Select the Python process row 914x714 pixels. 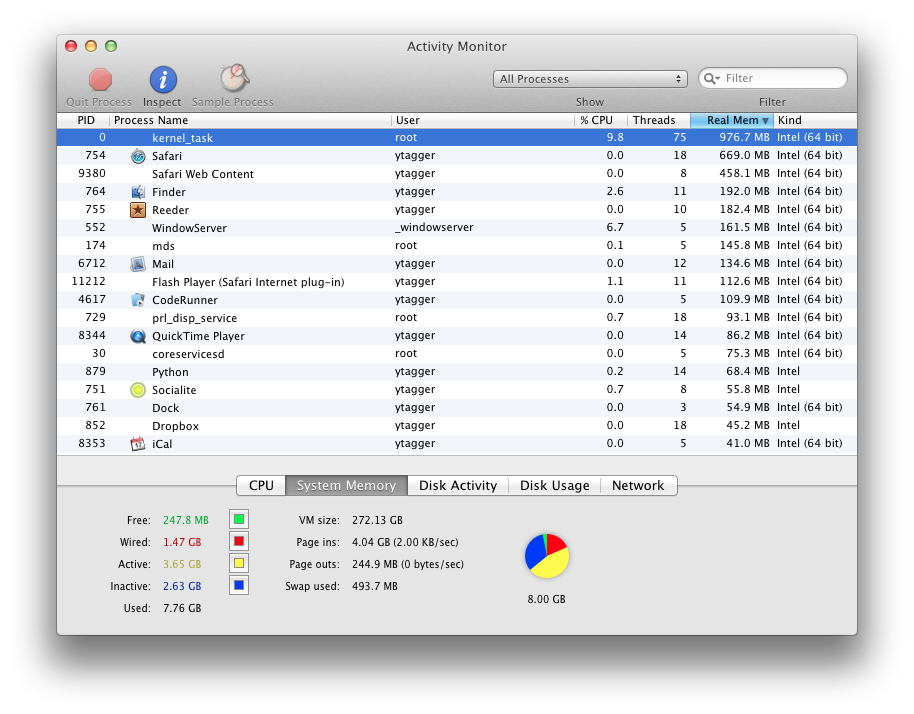(457, 372)
